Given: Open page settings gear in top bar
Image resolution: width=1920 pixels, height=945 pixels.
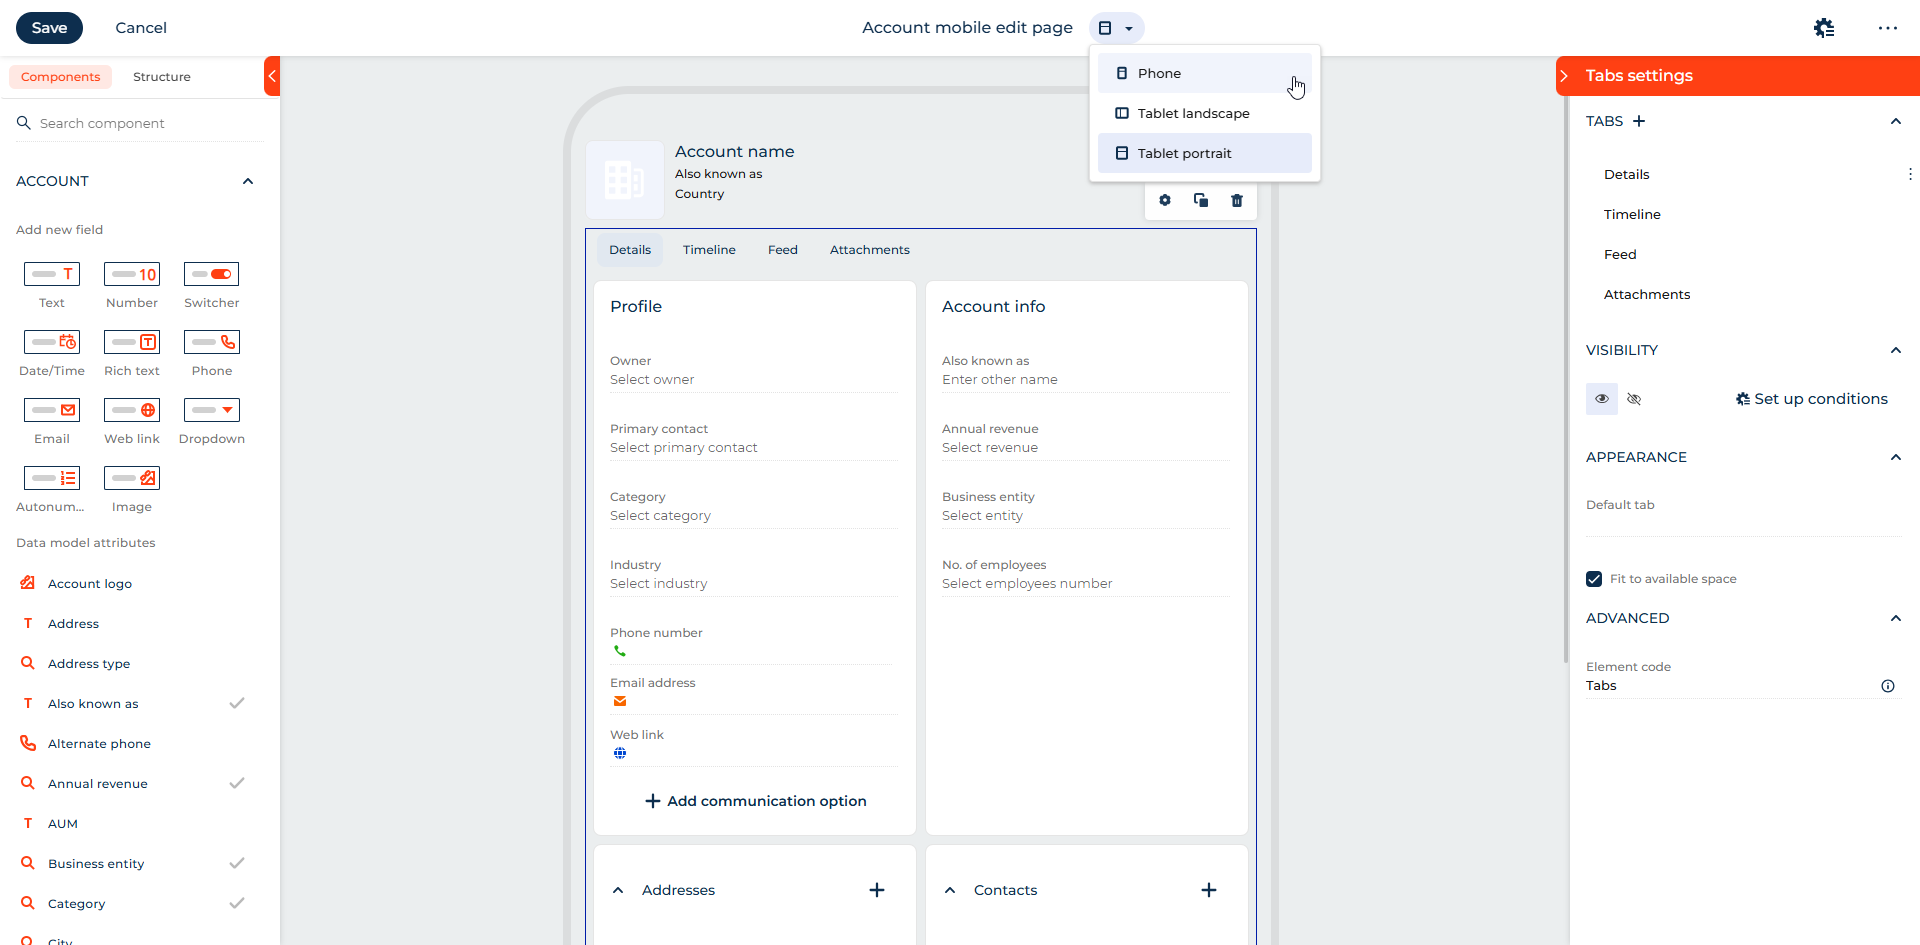Looking at the screenshot, I should pos(1824,28).
